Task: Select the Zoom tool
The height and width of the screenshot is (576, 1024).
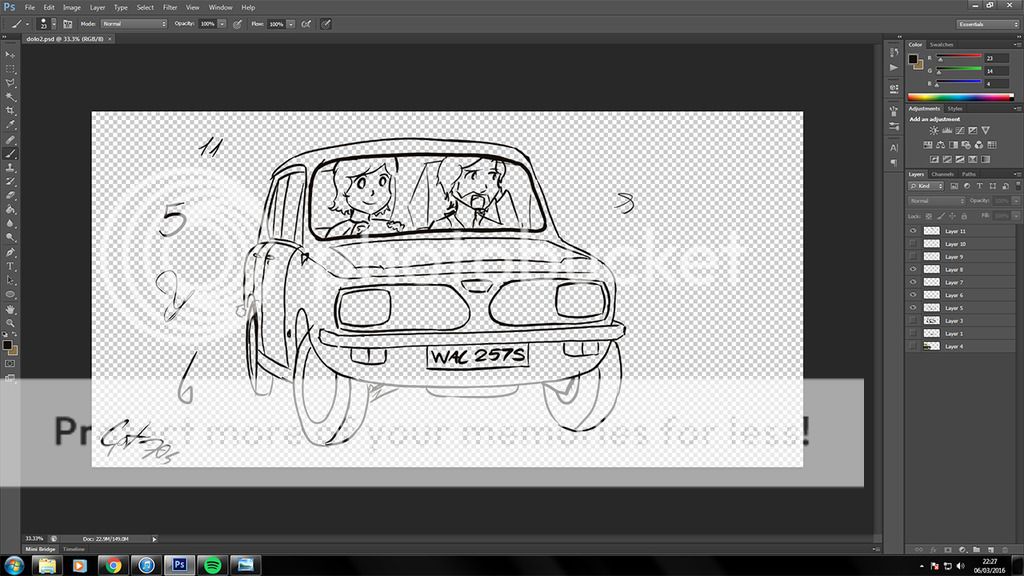Action: point(10,323)
